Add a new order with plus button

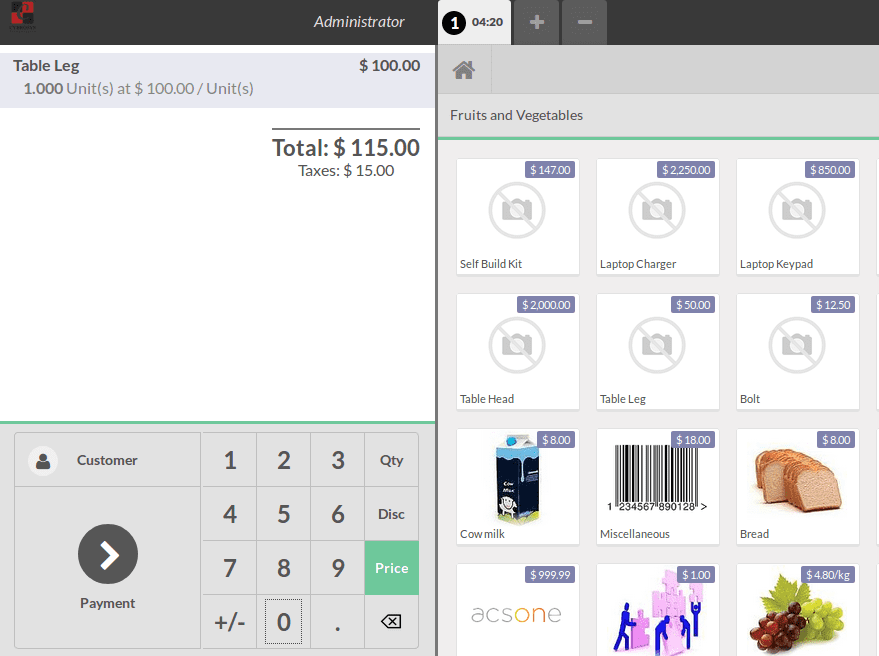(536, 22)
